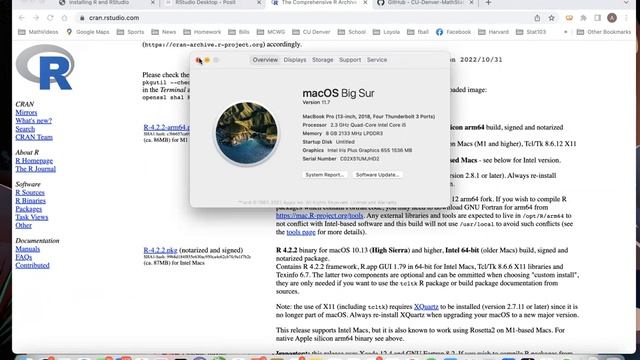Viewport: 640px width, 360px height.
Task: Download the R-4.2.2.pkg for Intel Macs
Action: (160, 250)
